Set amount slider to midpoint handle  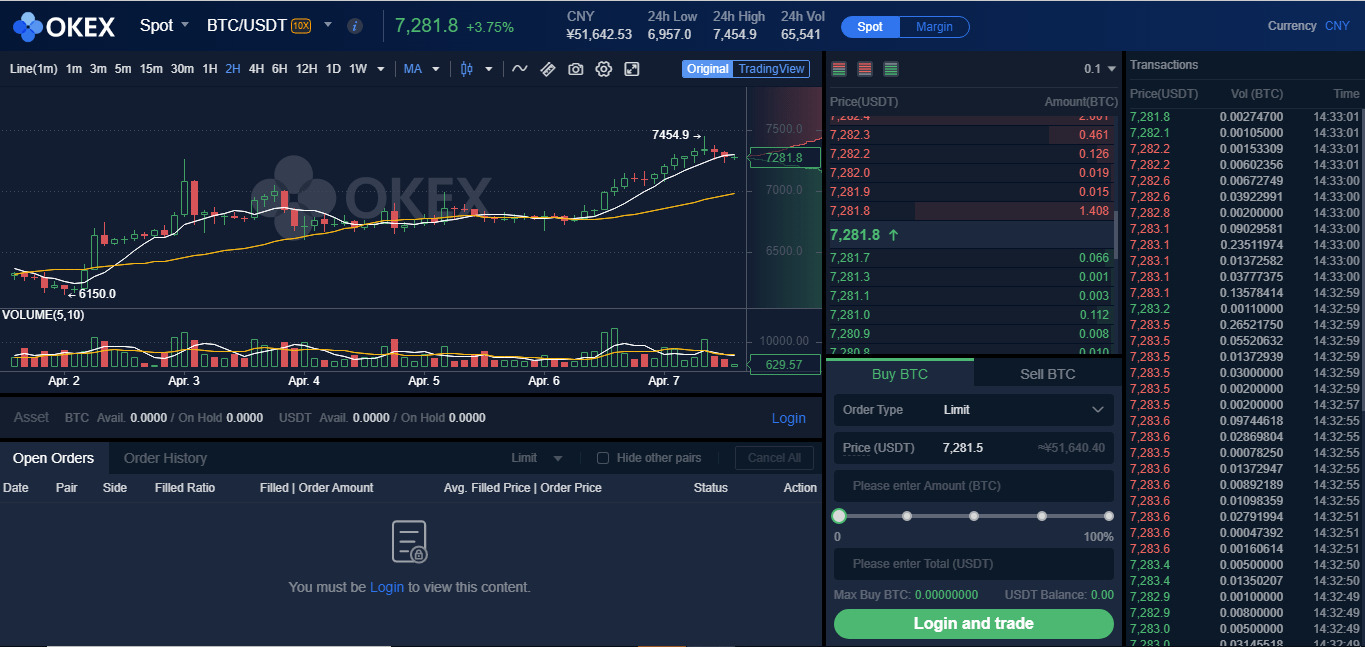[x=974, y=516]
